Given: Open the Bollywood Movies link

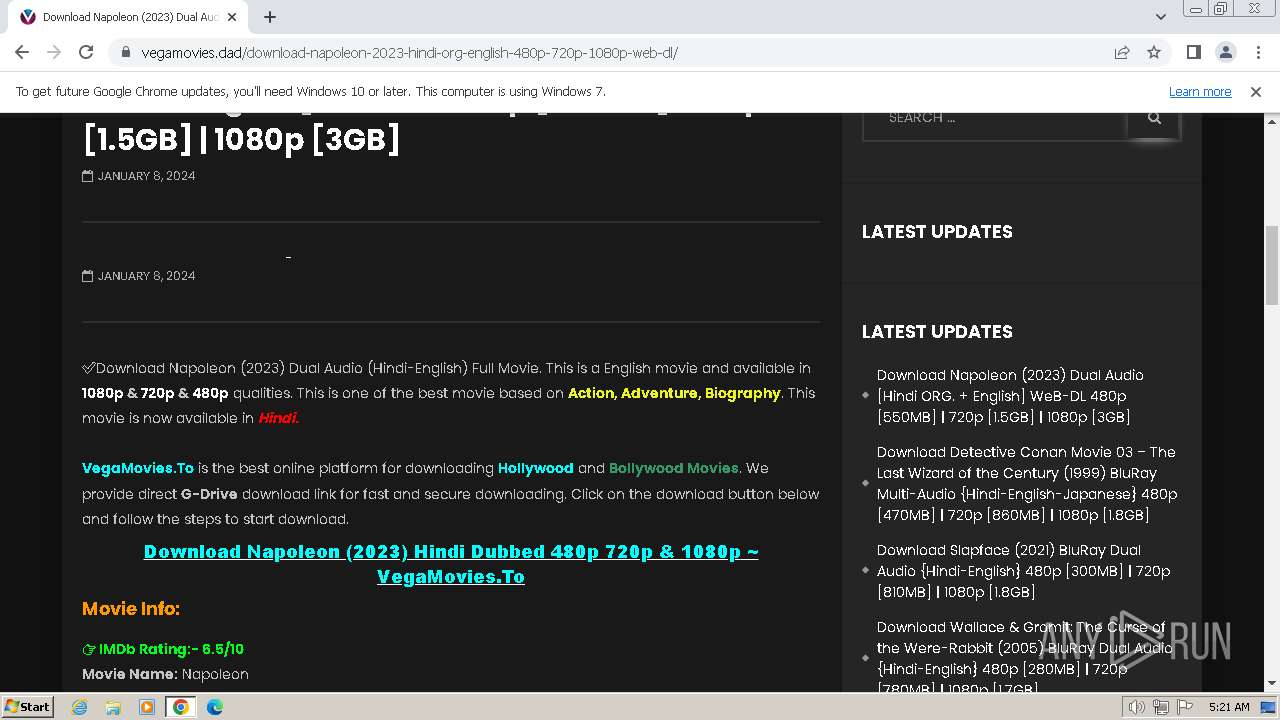Looking at the screenshot, I should coord(674,468).
